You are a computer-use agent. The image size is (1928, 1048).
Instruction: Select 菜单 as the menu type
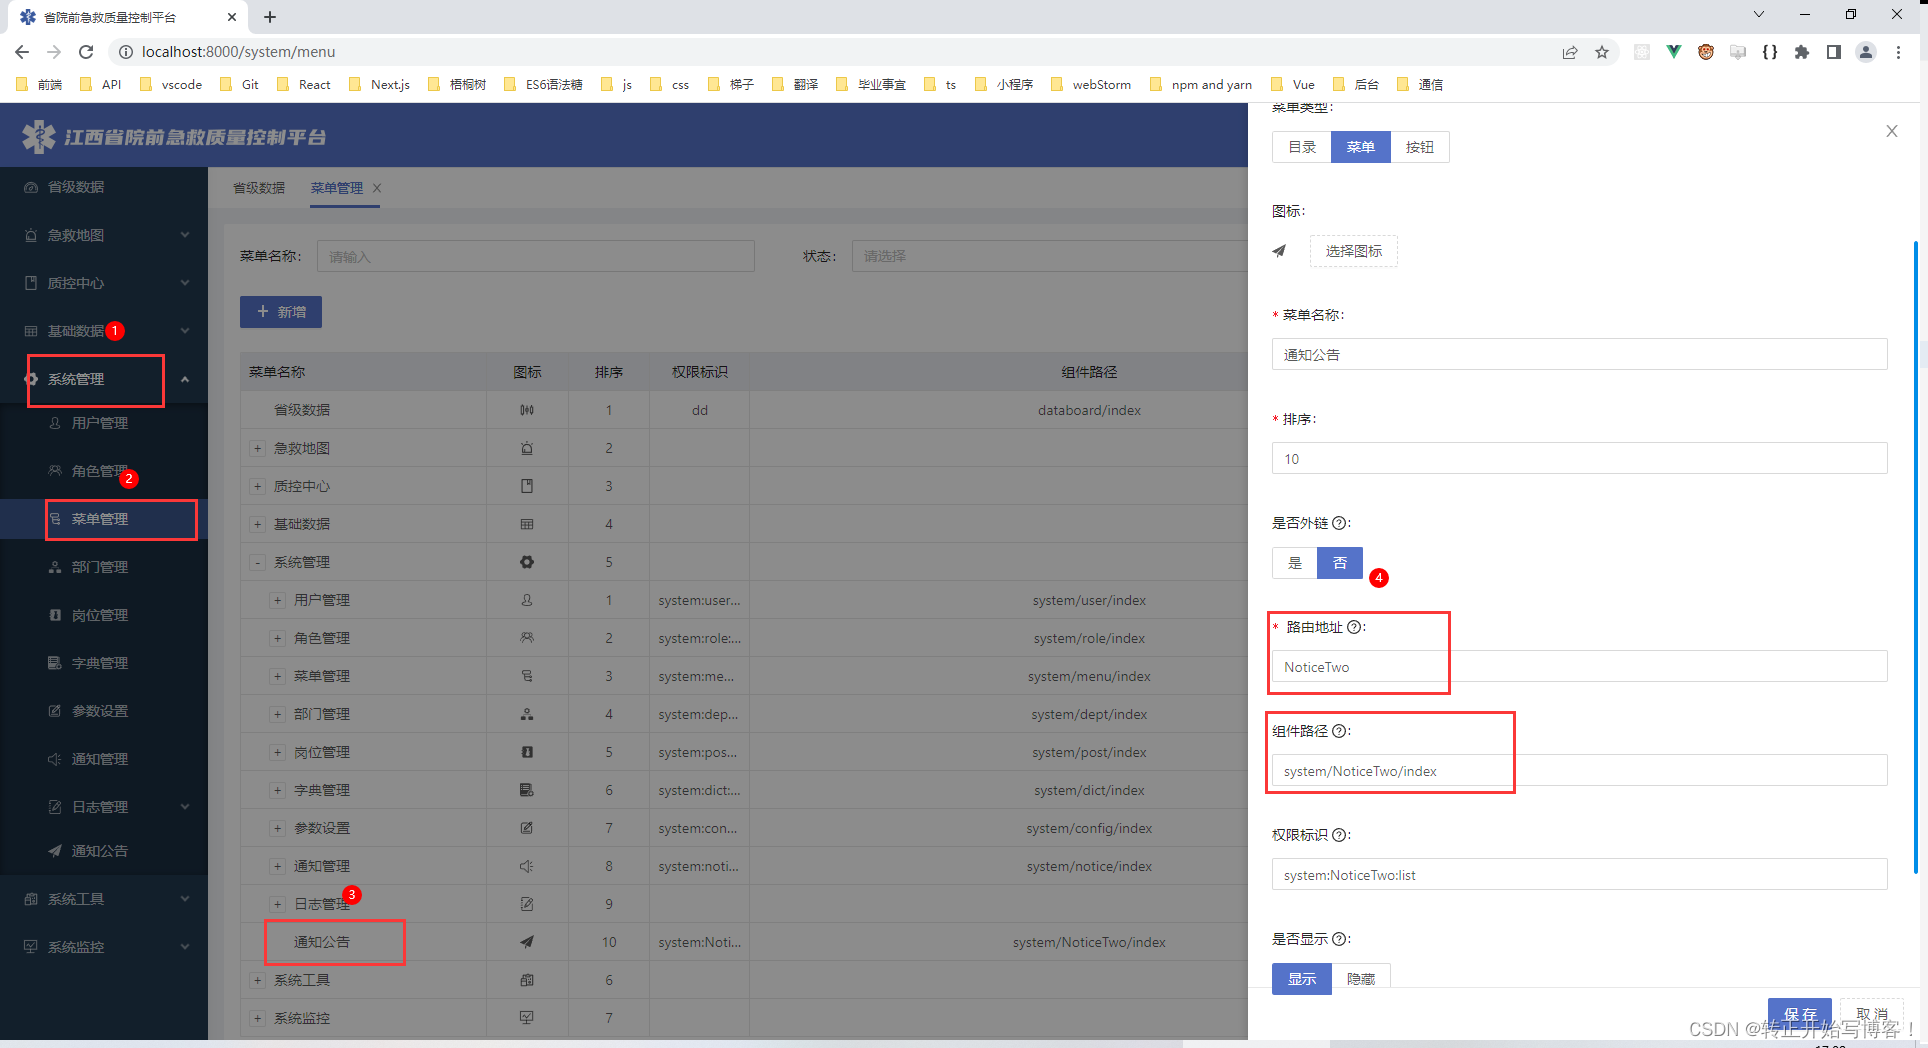[x=1360, y=147]
